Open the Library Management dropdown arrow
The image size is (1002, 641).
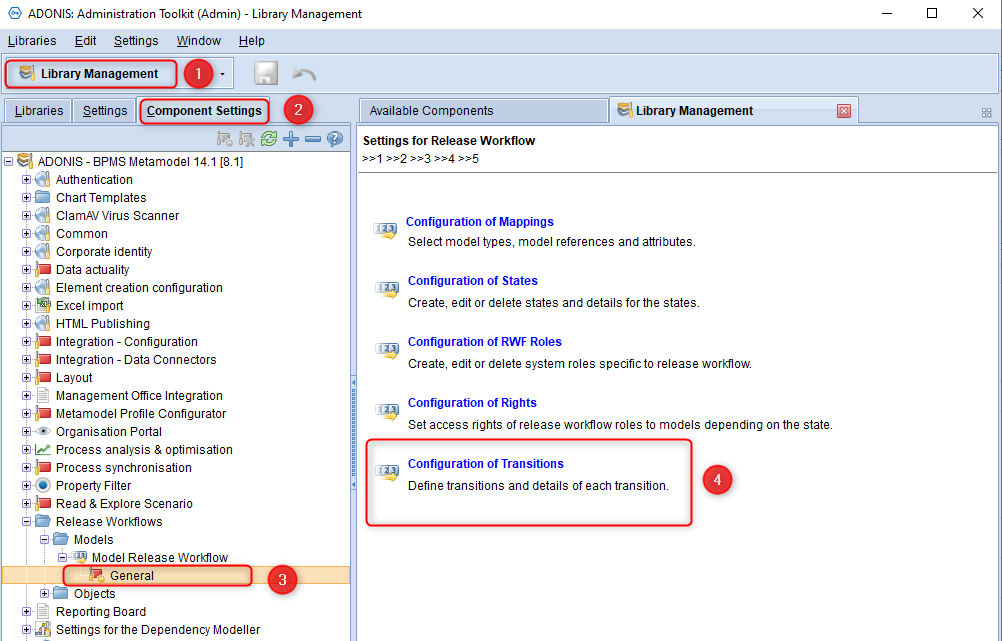222,74
